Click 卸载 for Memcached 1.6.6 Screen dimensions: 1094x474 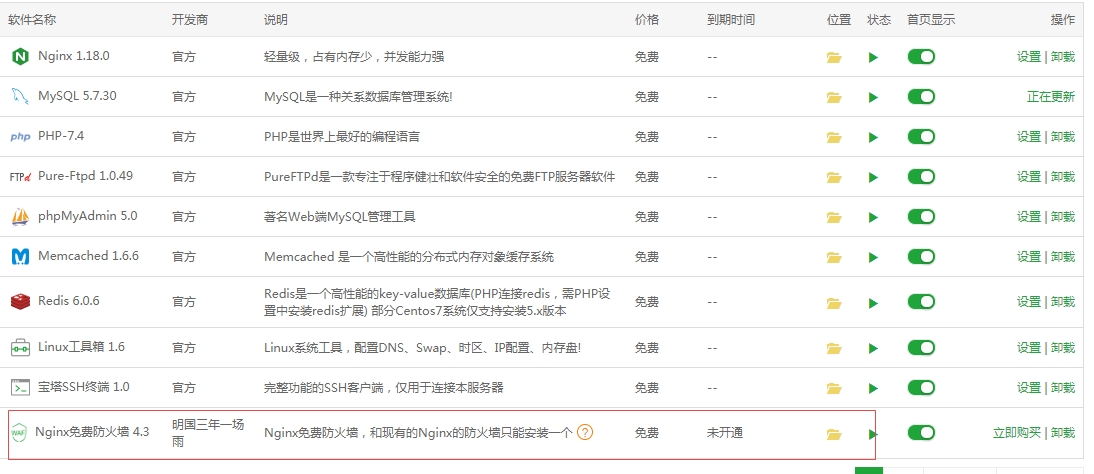point(1063,257)
